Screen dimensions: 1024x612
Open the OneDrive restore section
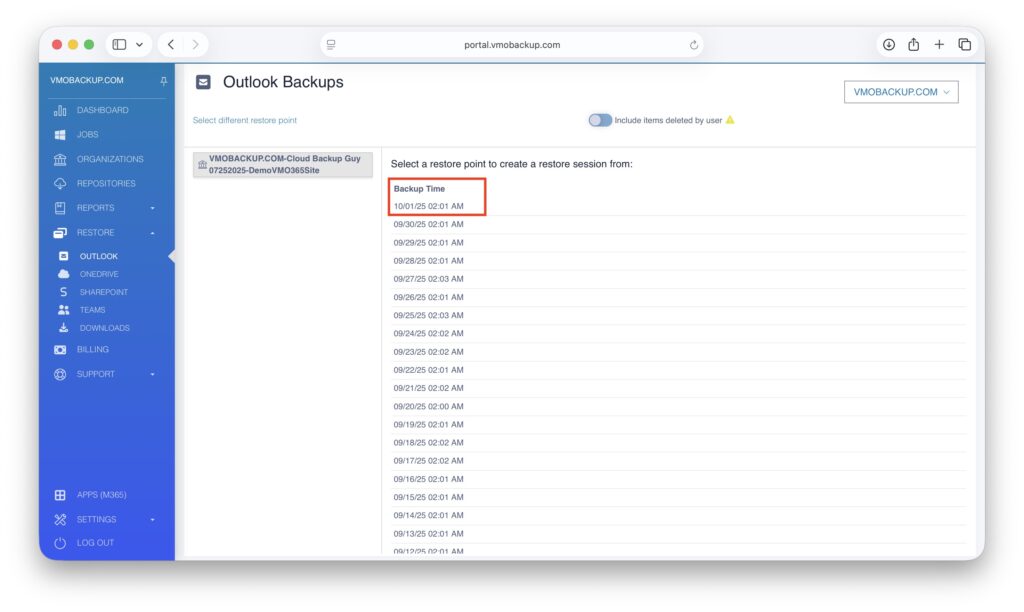[x=99, y=274]
